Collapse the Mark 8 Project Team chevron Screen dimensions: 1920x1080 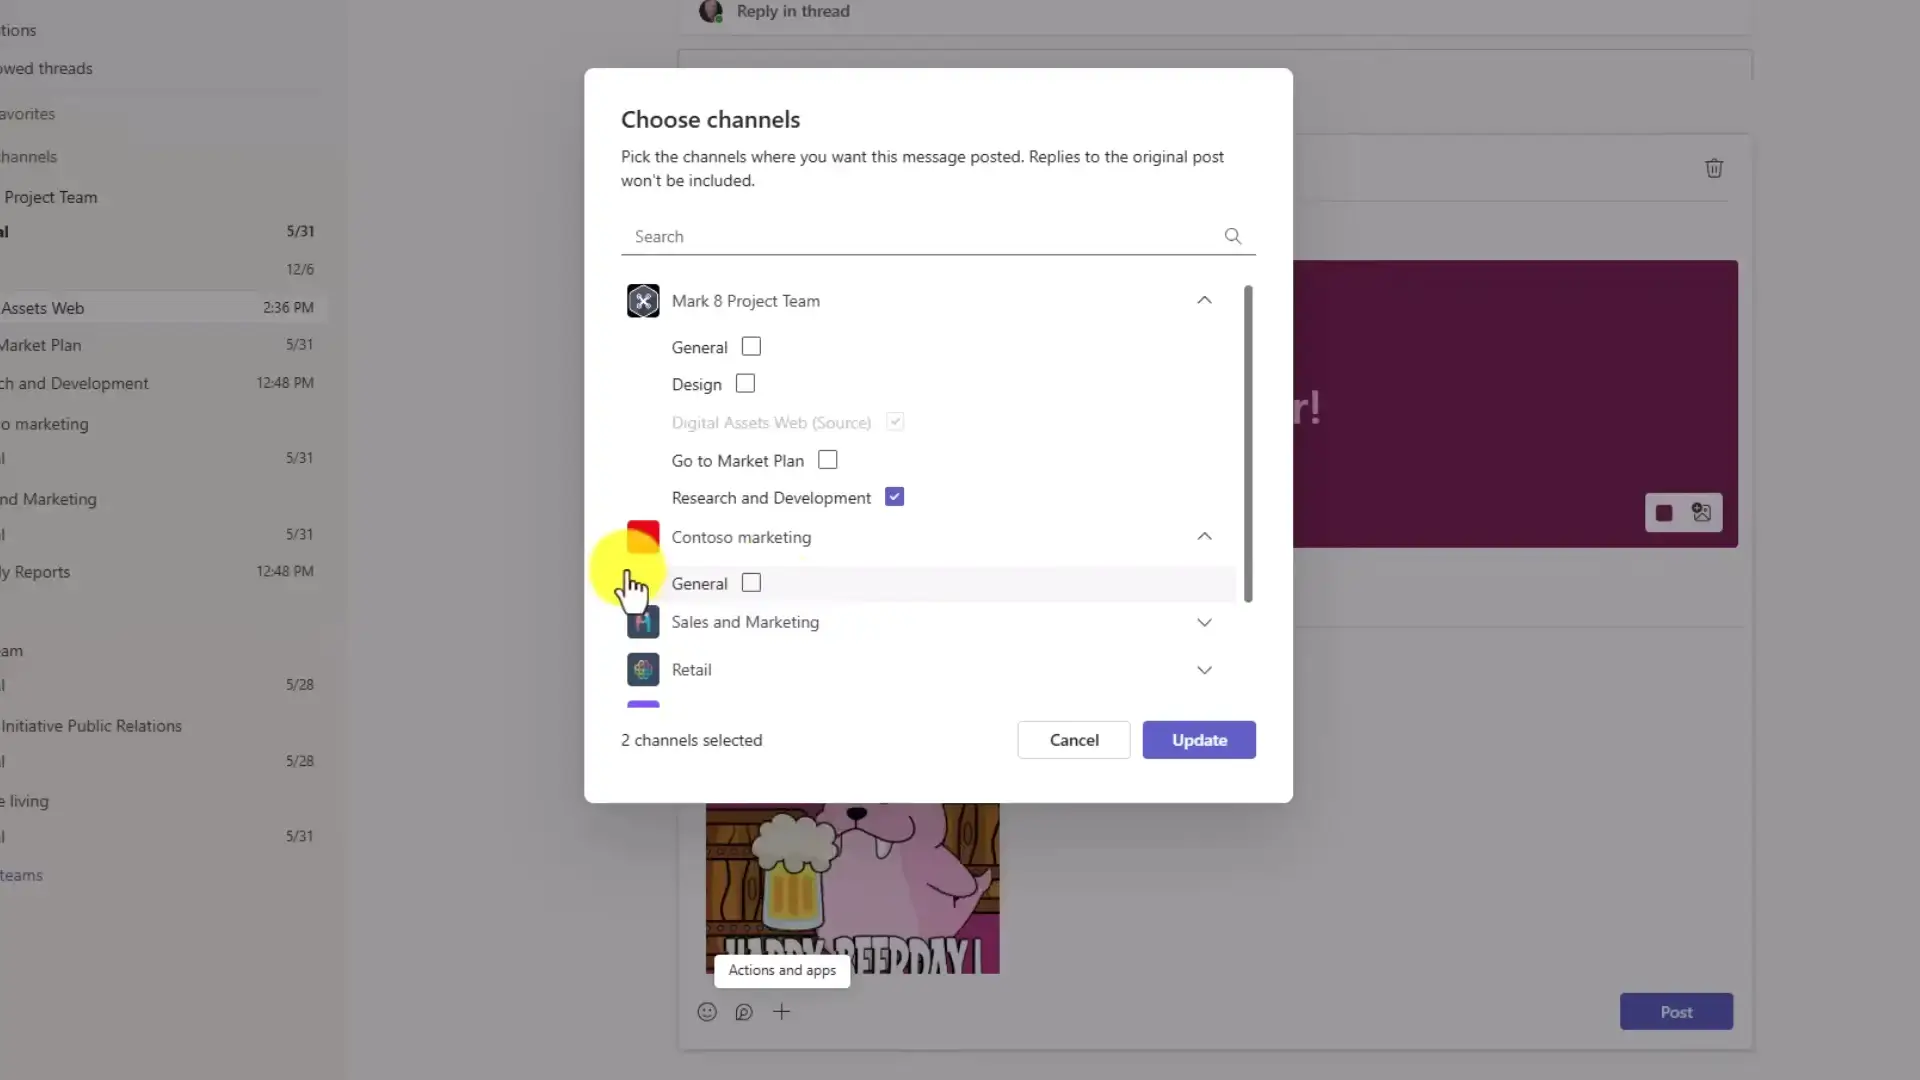[x=1204, y=300]
